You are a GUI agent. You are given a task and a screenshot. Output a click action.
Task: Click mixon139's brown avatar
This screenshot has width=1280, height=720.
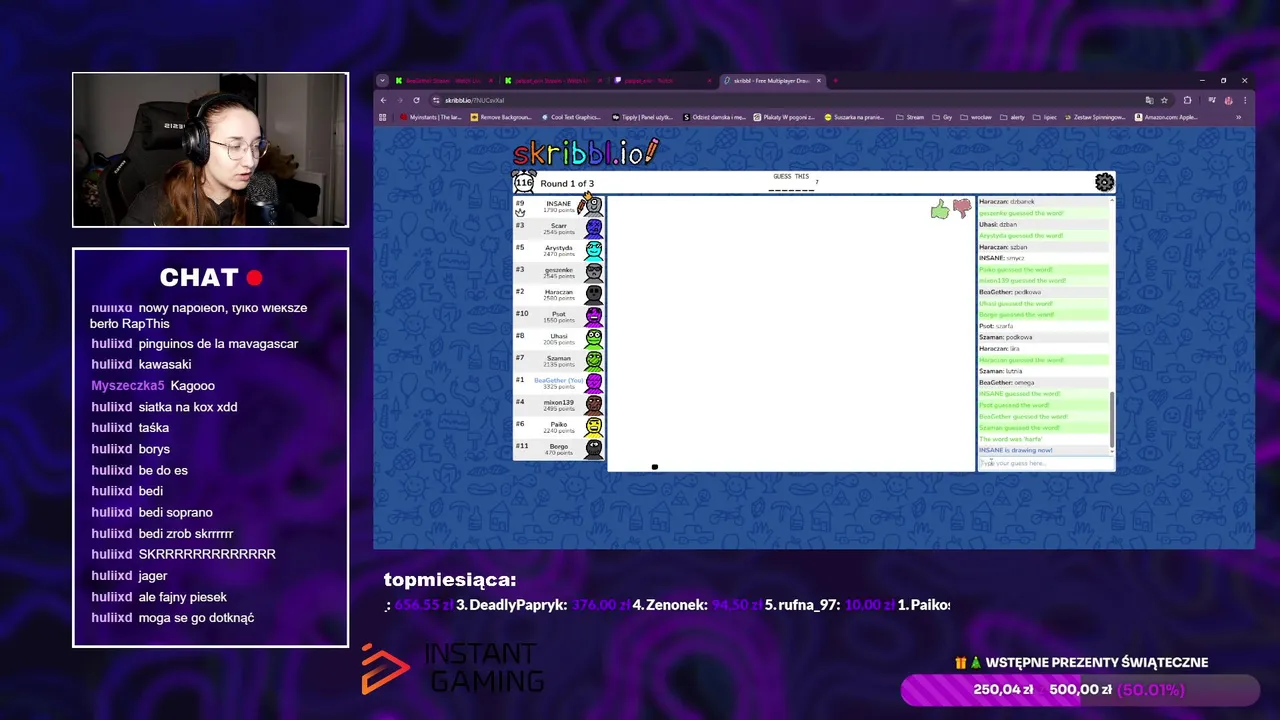click(x=594, y=405)
